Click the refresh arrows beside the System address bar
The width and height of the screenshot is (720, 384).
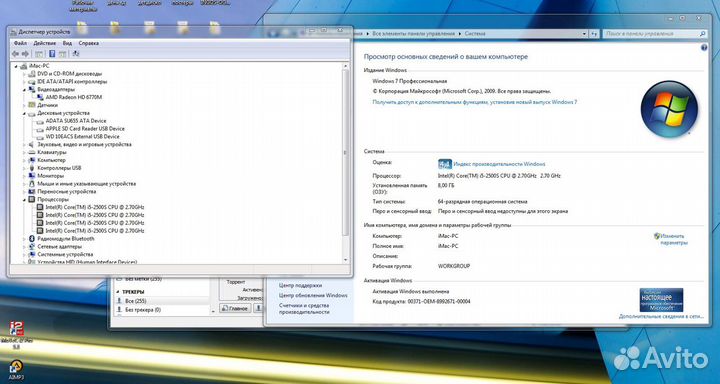point(594,34)
